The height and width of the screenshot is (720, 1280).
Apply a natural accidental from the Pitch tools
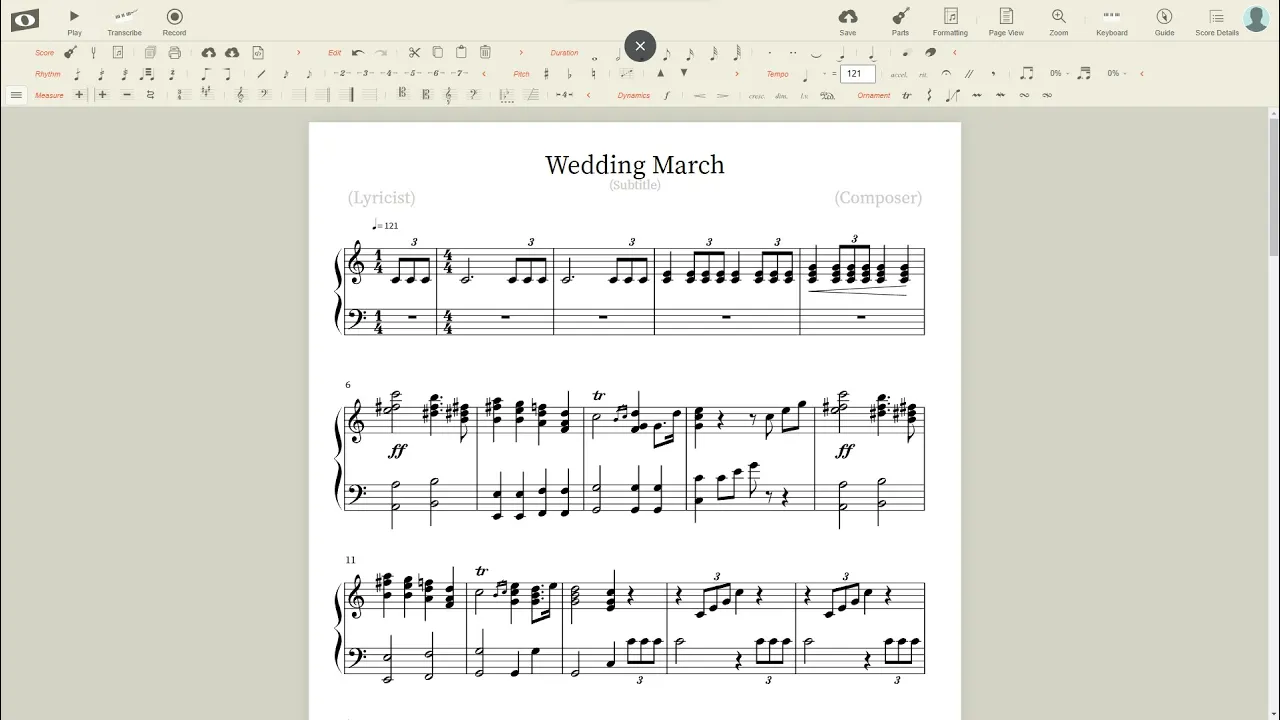tap(593, 74)
